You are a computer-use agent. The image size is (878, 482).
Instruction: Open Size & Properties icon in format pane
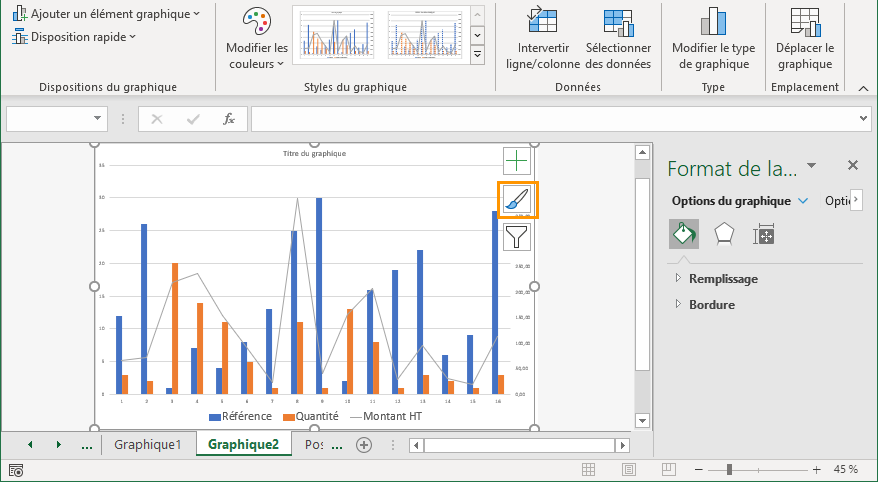(x=764, y=234)
